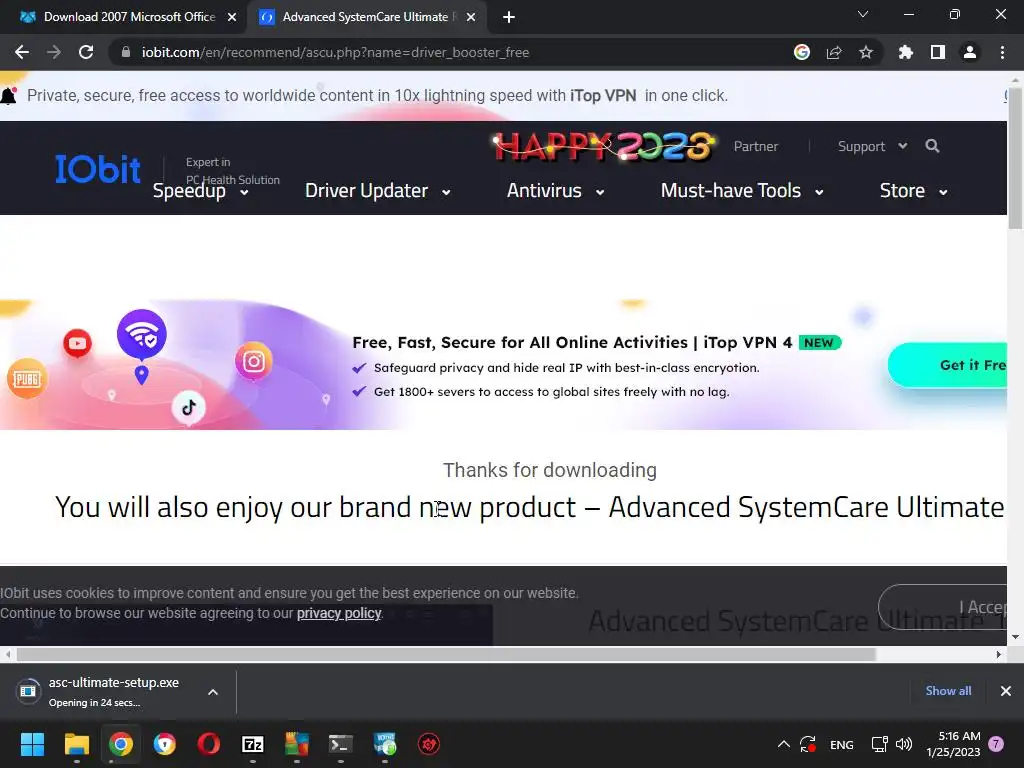The image size is (1024, 768).
Task: Click the Get it Free button
Action: click(x=948, y=365)
